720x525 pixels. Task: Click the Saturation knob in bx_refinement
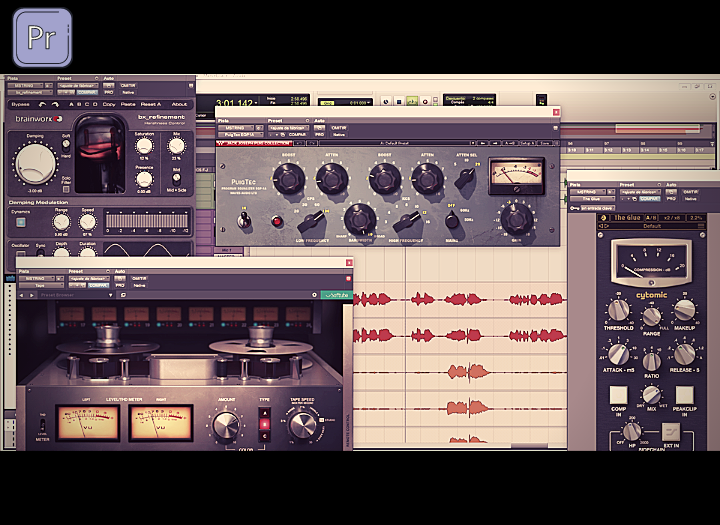pyautogui.click(x=144, y=147)
